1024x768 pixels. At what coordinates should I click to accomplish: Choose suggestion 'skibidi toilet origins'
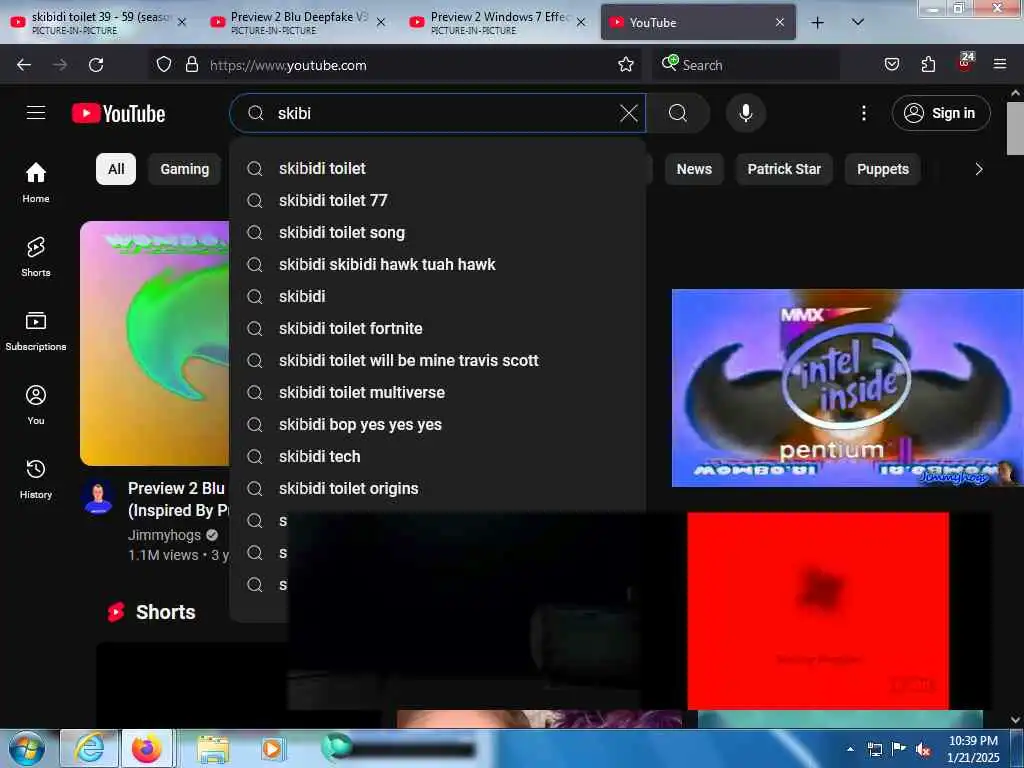coord(438,488)
